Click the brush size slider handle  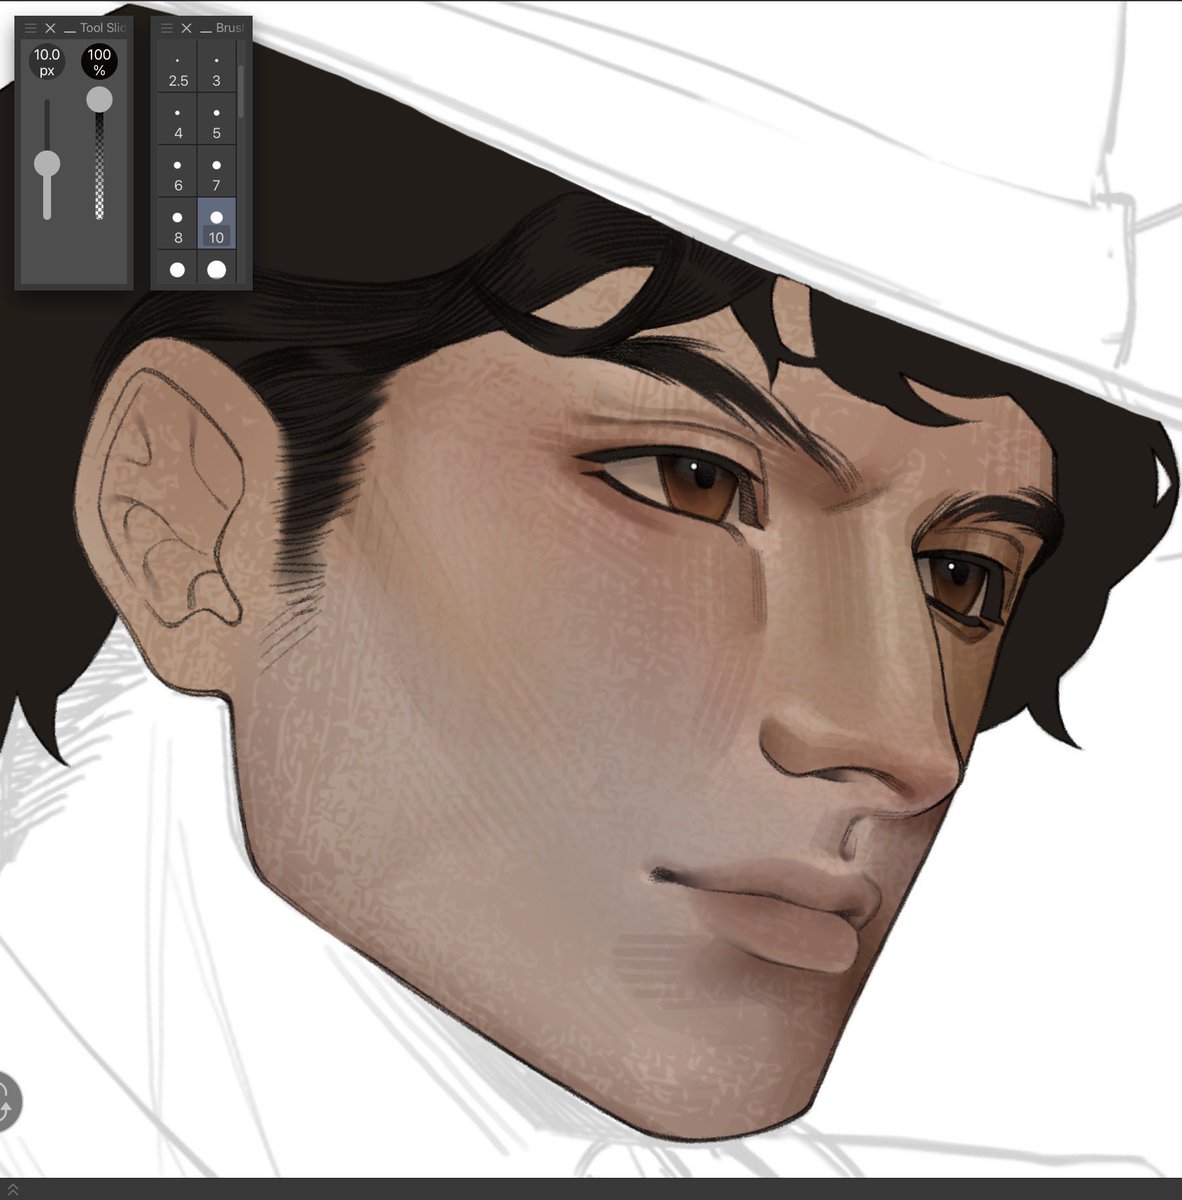(x=46, y=163)
